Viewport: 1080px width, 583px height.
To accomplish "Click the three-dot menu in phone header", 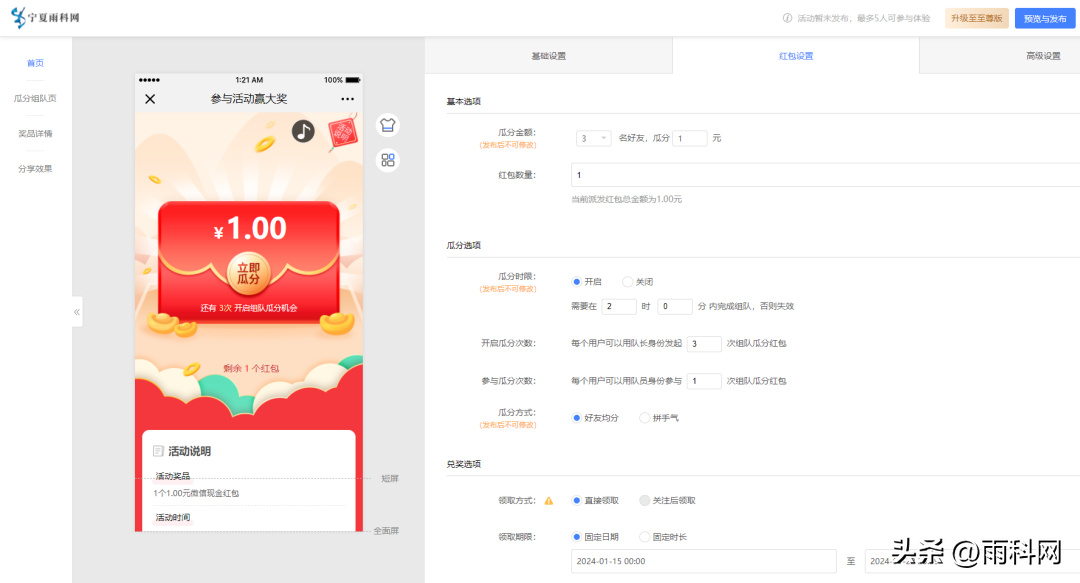I will (x=347, y=99).
